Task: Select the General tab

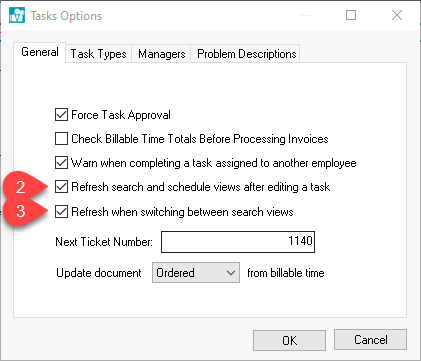Action: pos(40,52)
